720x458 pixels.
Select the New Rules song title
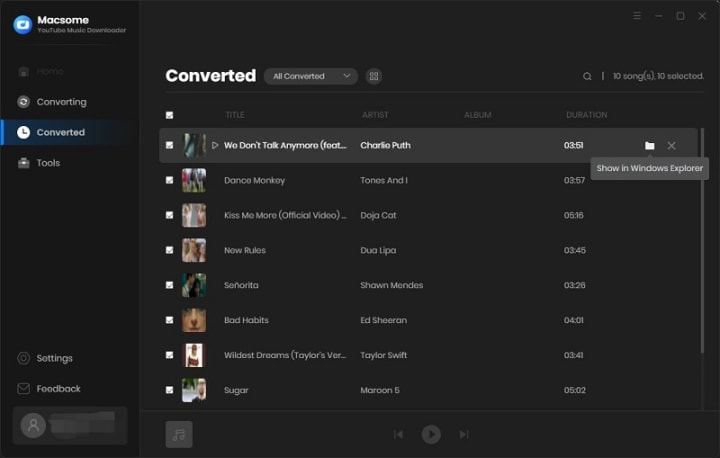pos(245,250)
